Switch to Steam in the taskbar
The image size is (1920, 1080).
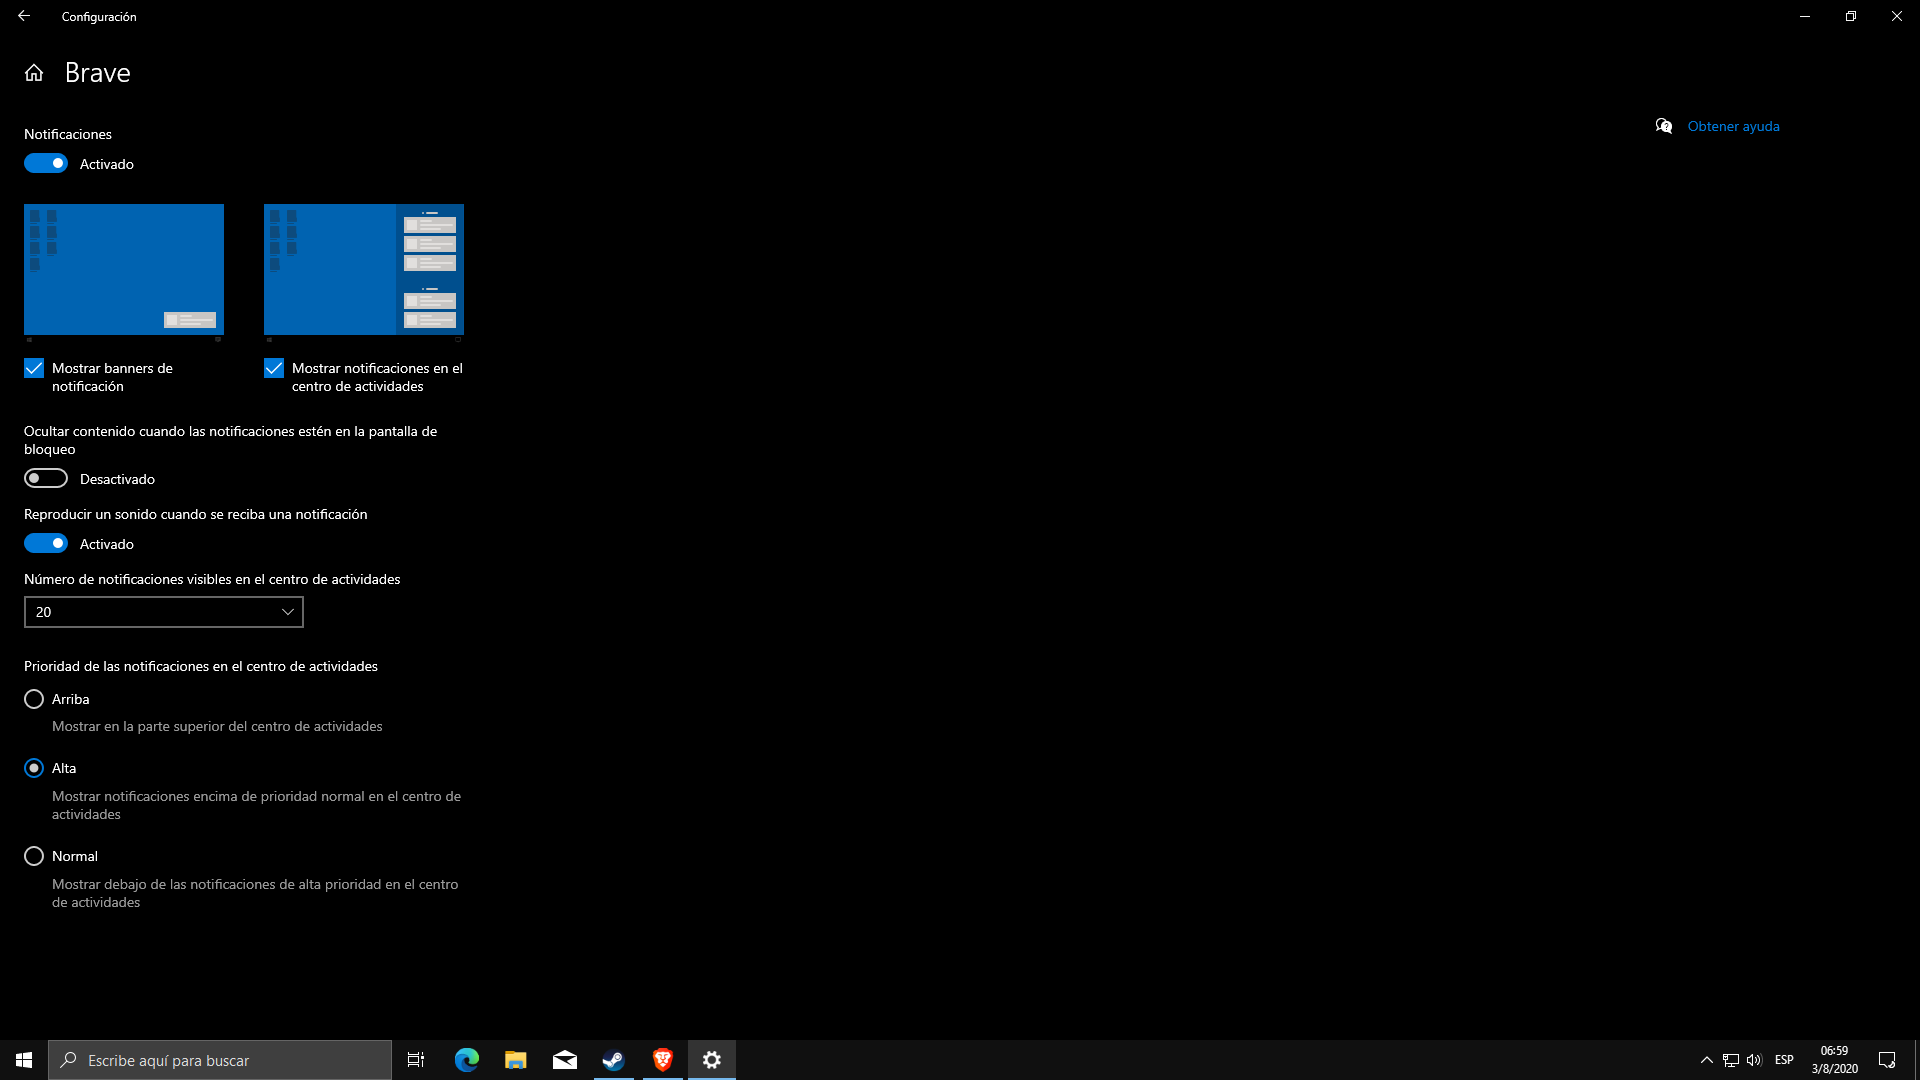pyautogui.click(x=614, y=1060)
